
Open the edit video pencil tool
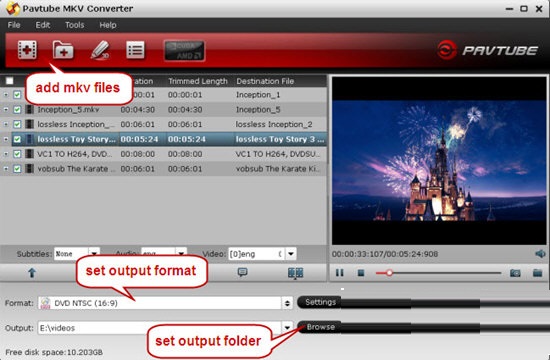tap(100, 50)
